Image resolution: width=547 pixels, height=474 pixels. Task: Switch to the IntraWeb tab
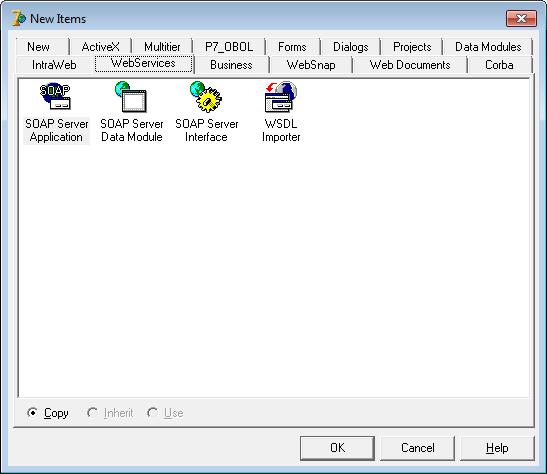click(x=54, y=65)
